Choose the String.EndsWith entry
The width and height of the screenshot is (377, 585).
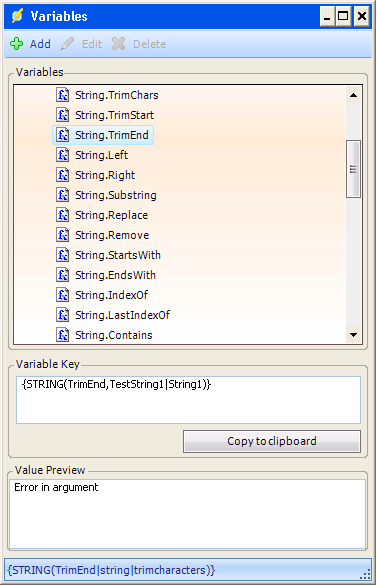(x=115, y=275)
